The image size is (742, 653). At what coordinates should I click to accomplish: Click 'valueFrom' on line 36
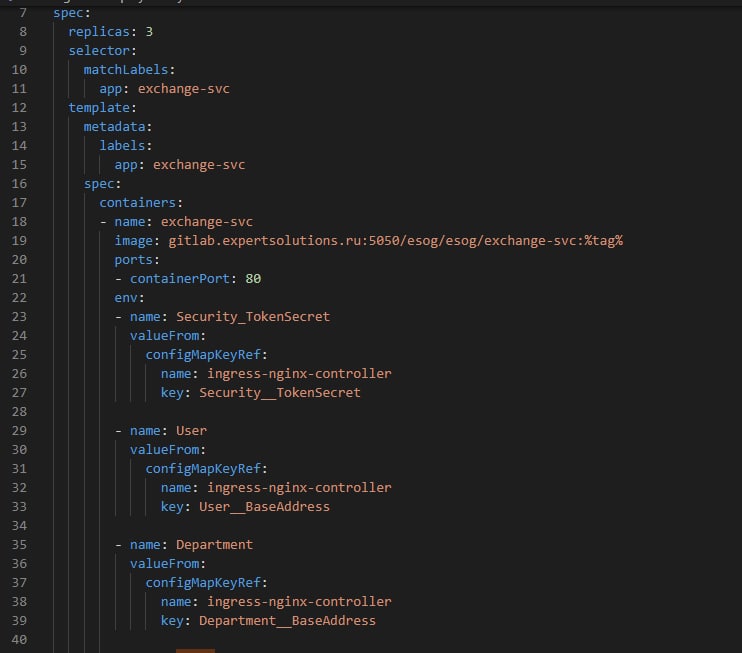pyautogui.click(x=164, y=564)
